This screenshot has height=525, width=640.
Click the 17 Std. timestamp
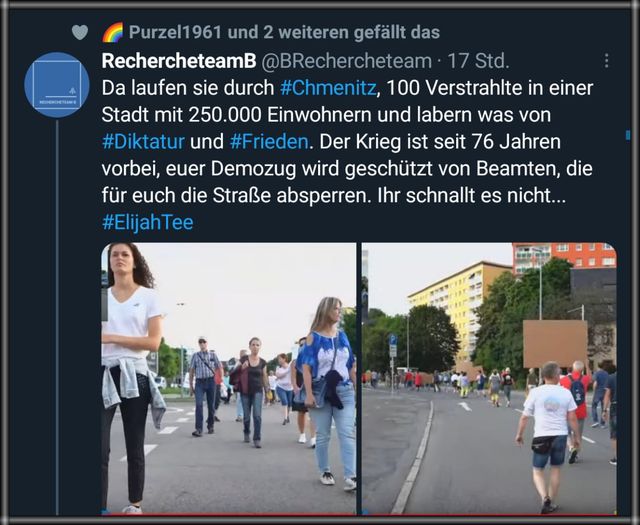pyautogui.click(x=478, y=61)
